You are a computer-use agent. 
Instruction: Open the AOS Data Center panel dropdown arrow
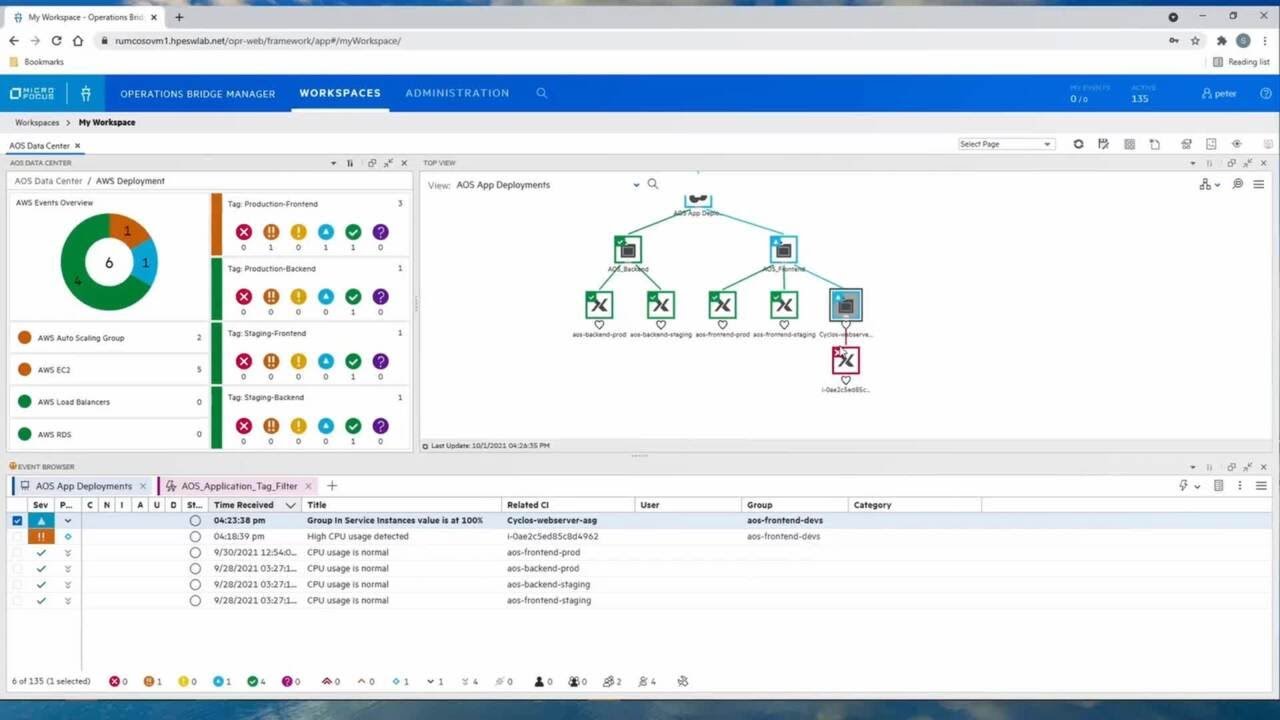point(335,163)
